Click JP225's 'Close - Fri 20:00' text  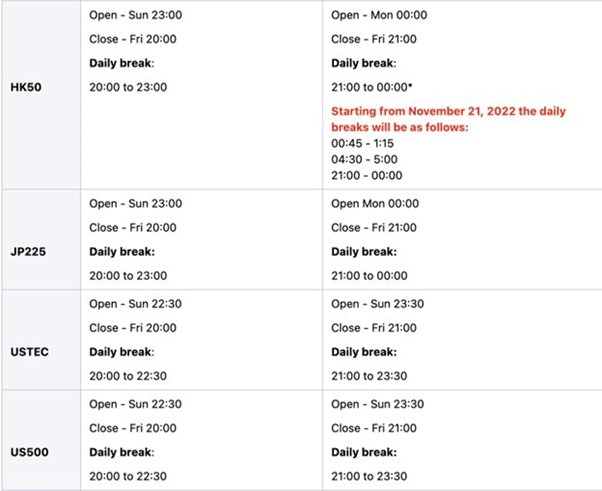point(135,228)
